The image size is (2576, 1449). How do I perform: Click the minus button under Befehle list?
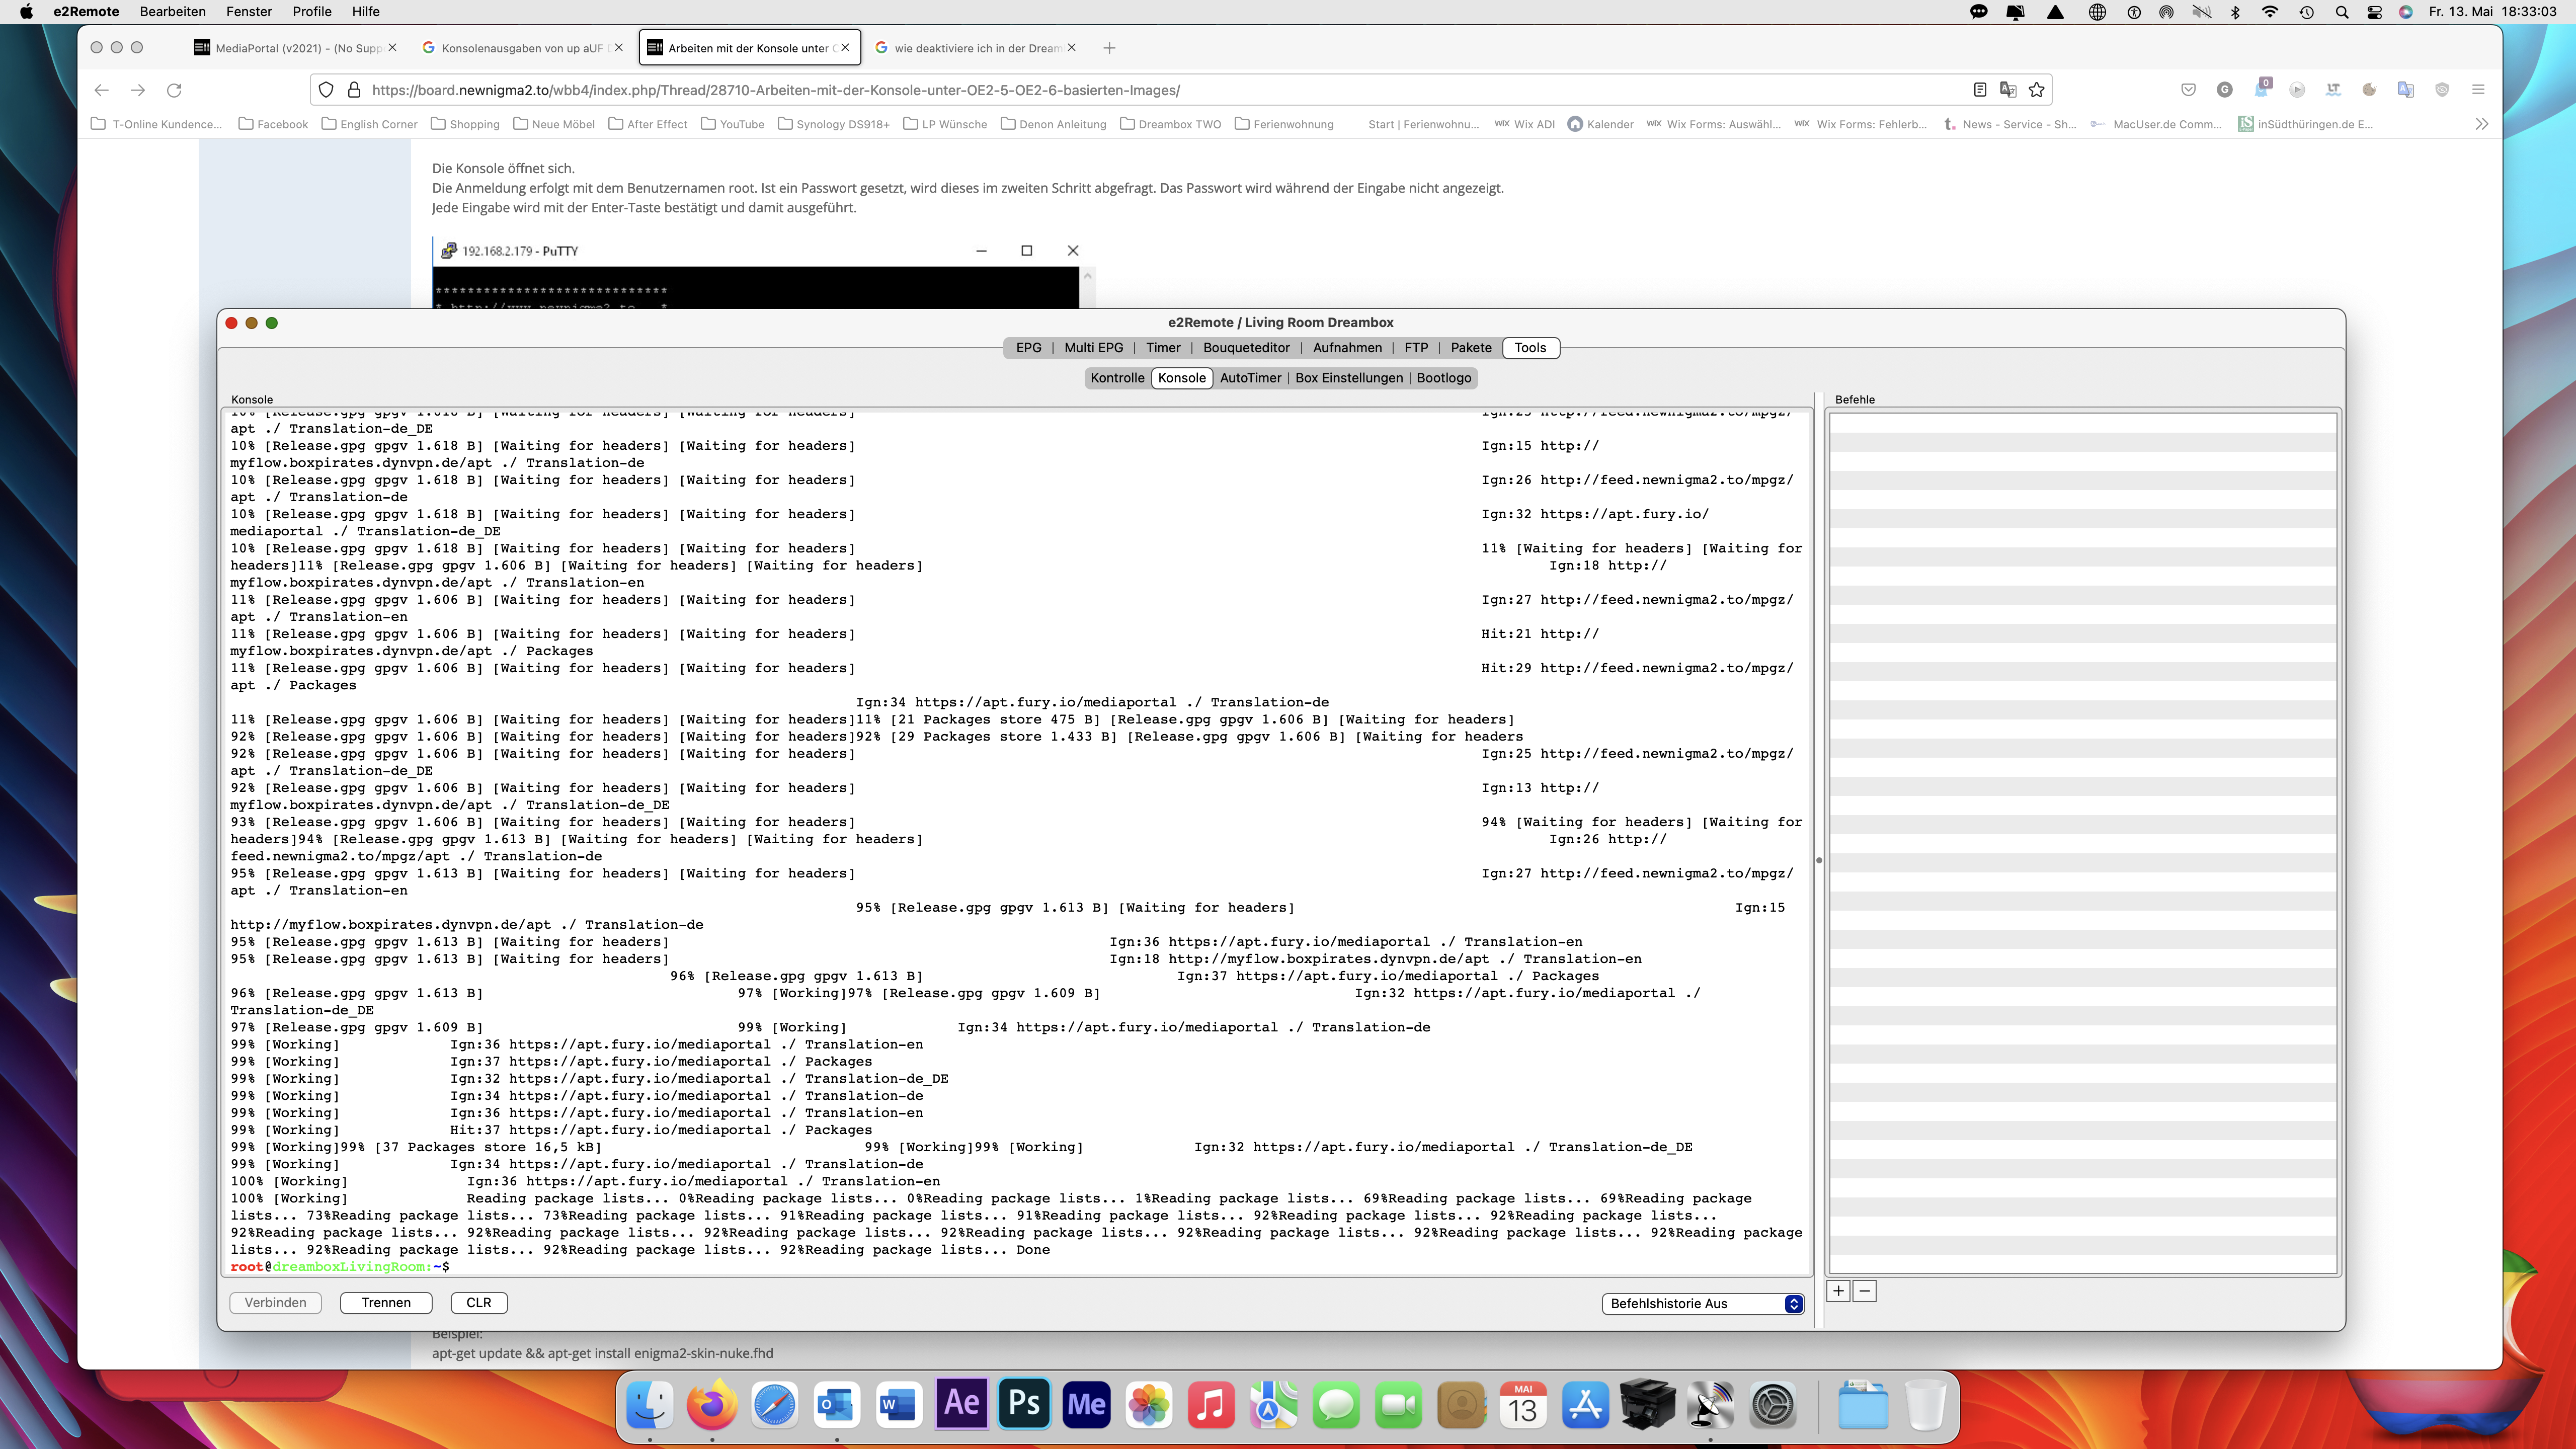[1864, 1291]
